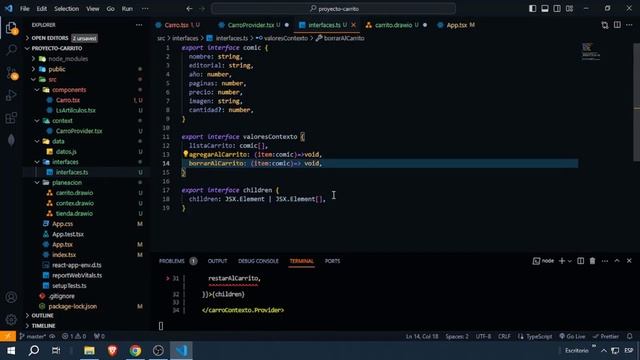Open editor more actions ellipsis
Image resolution: width=640 pixels, height=360 pixels.
coord(629,25)
